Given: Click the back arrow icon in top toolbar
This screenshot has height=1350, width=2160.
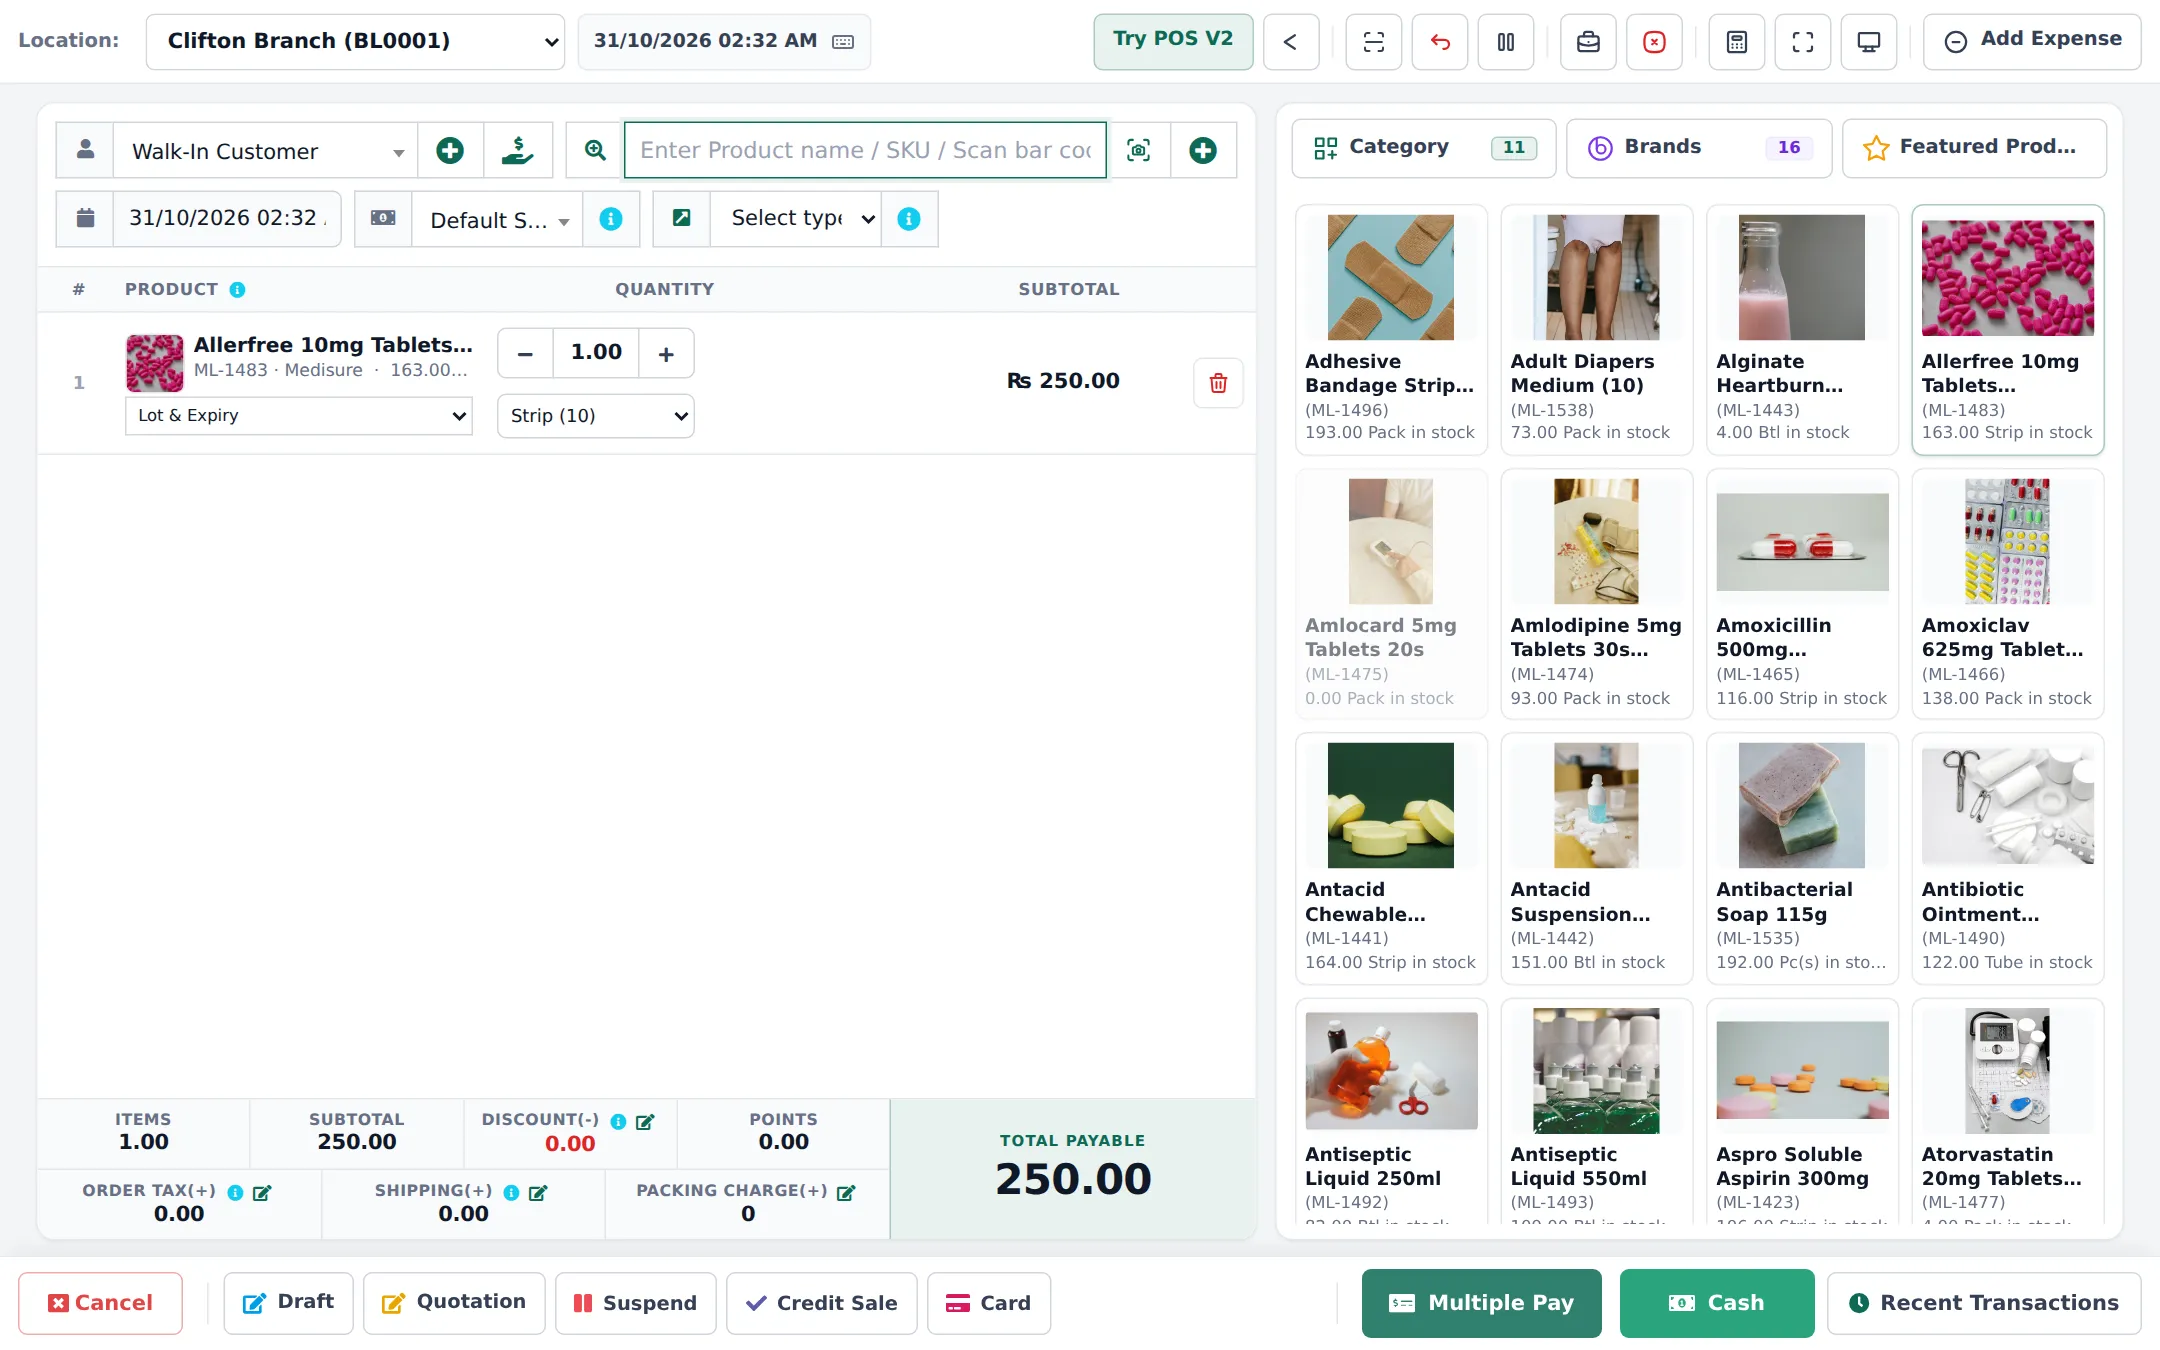Looking at the screenshot, I should [x=1291, y=42].
